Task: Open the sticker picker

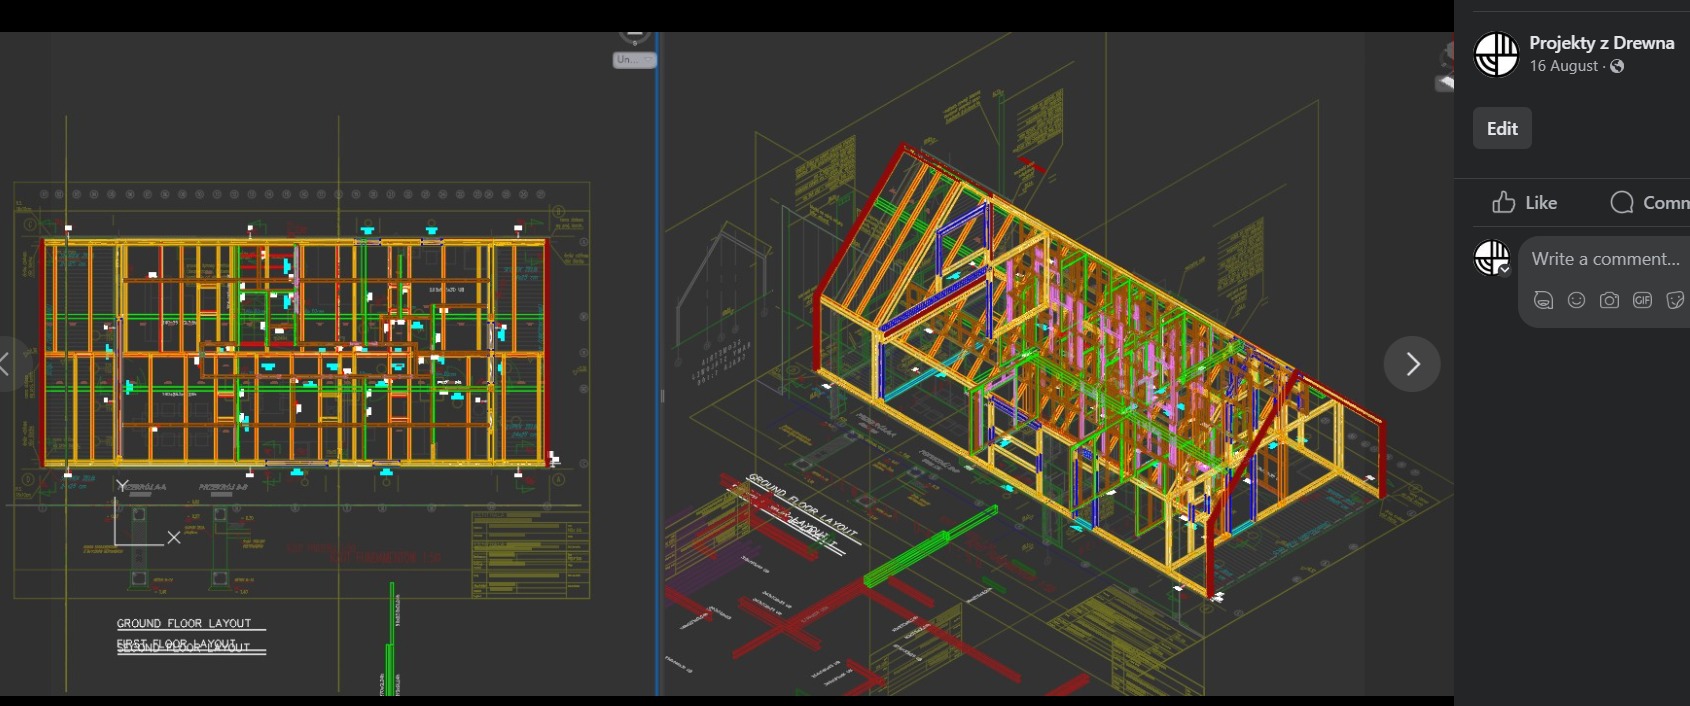Action: pos(1675,300)
